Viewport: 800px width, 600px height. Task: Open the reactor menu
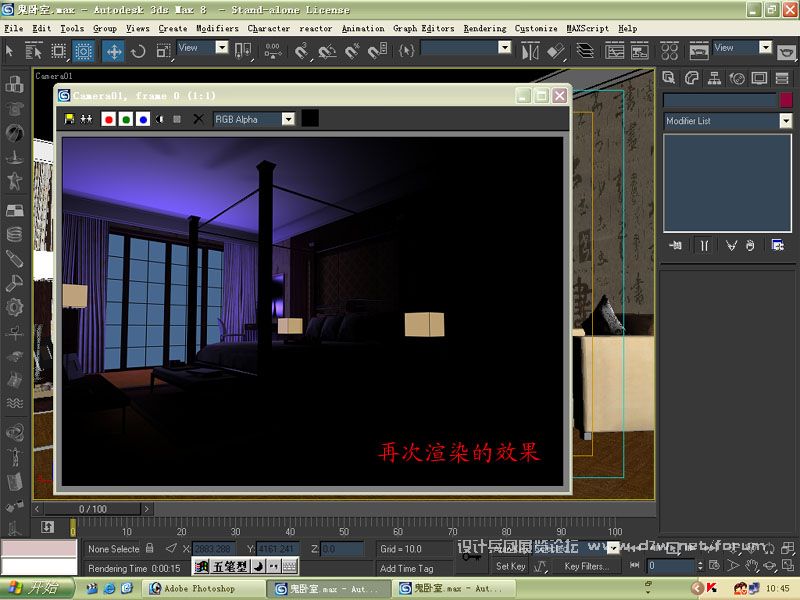tap(315, 29)
